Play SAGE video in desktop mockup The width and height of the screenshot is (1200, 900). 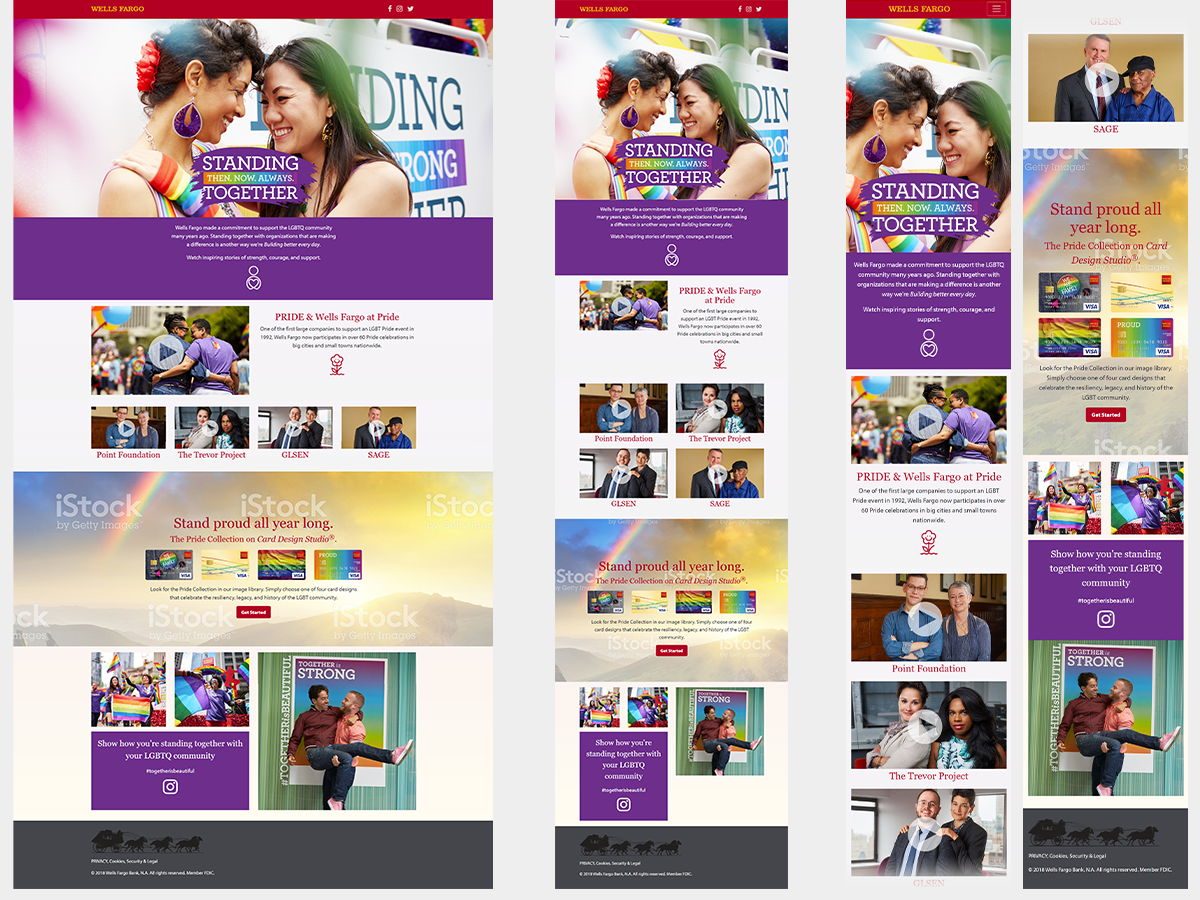(378, 428)
